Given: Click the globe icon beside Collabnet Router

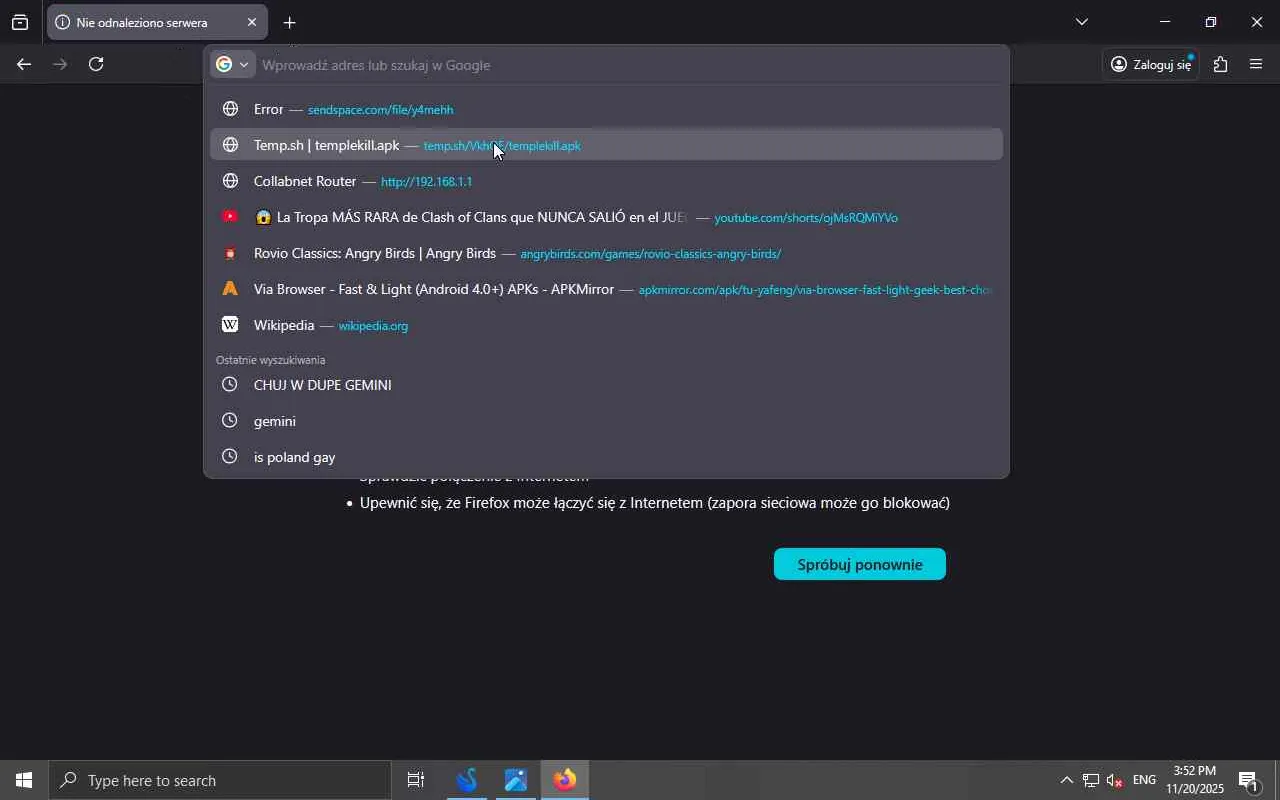Looking at the screenshot, I should click(230, 181).
